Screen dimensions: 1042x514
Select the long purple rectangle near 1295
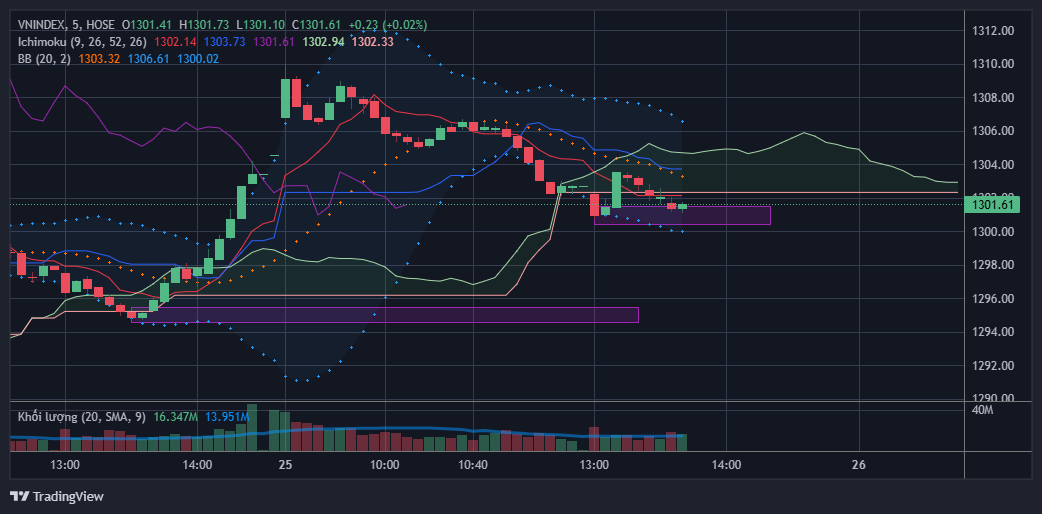(x=385, y=315)
